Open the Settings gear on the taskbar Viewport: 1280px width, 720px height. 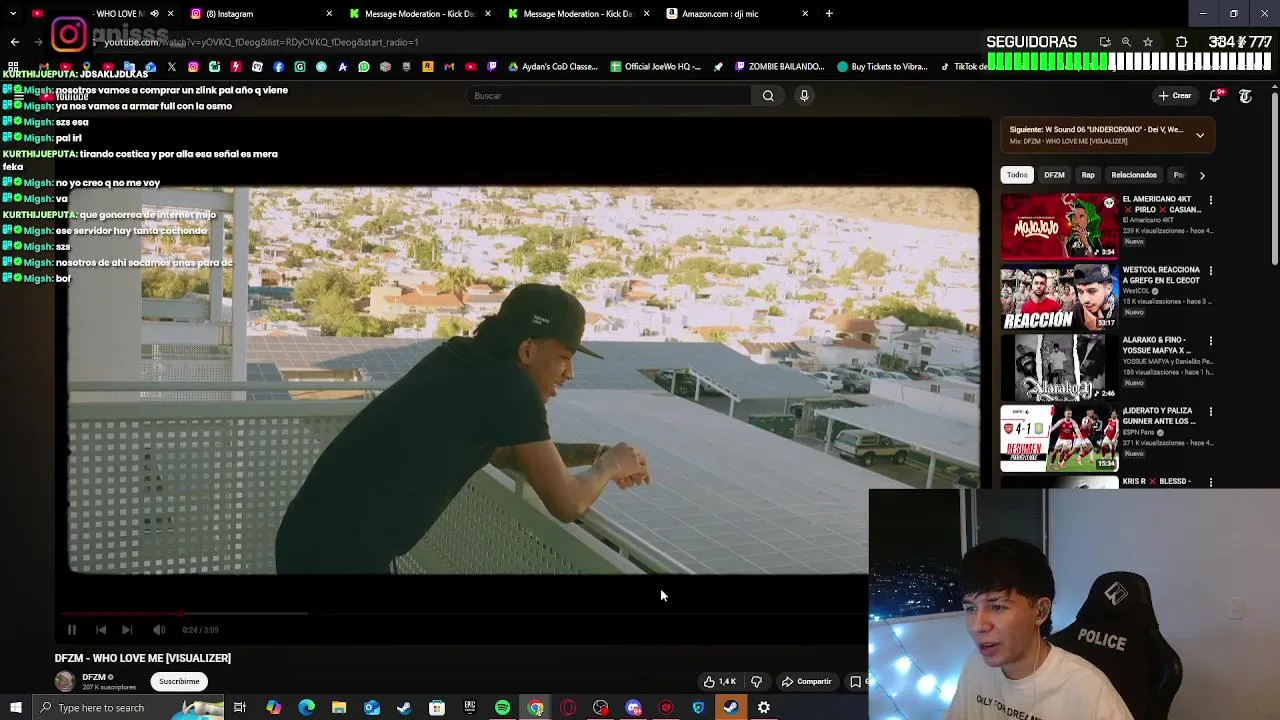click(x=764, y=708)
